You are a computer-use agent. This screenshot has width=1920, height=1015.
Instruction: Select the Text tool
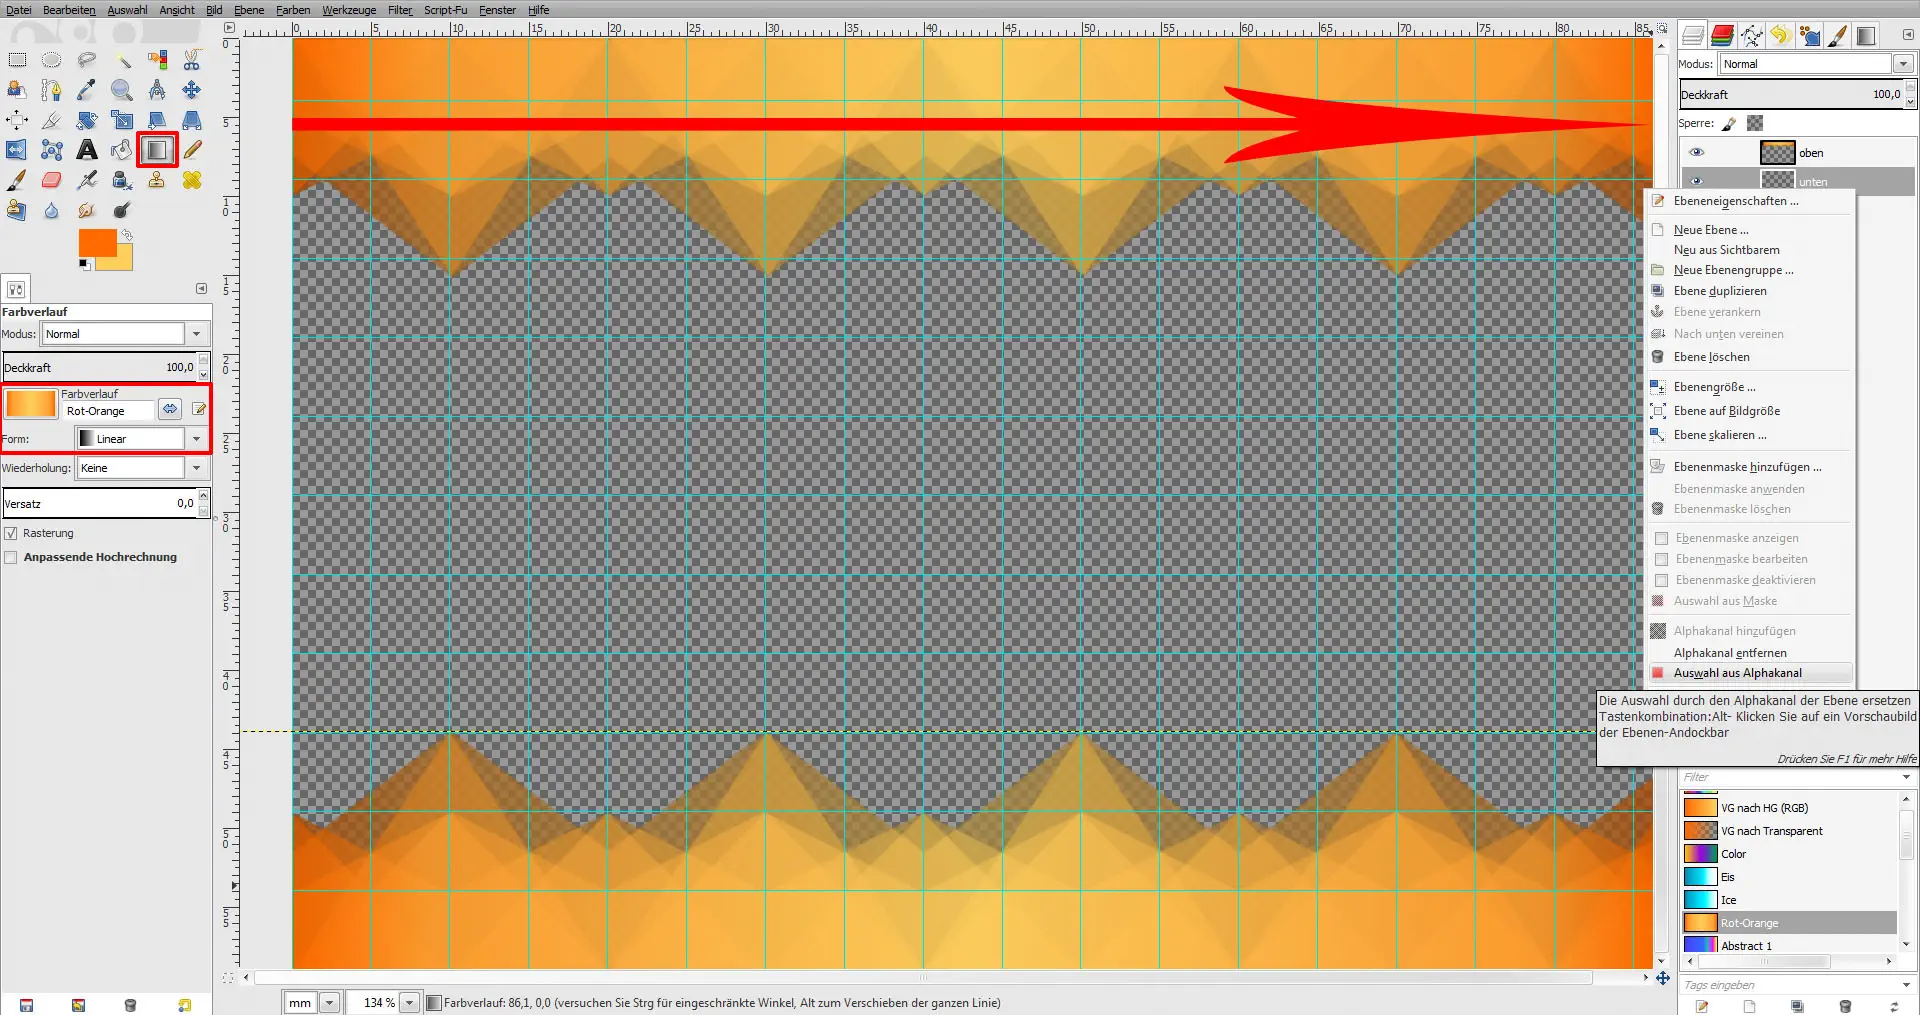pos(87,149)
